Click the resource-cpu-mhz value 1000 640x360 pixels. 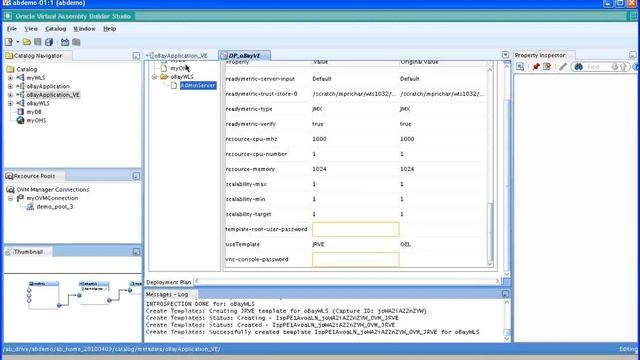[319, 139]
